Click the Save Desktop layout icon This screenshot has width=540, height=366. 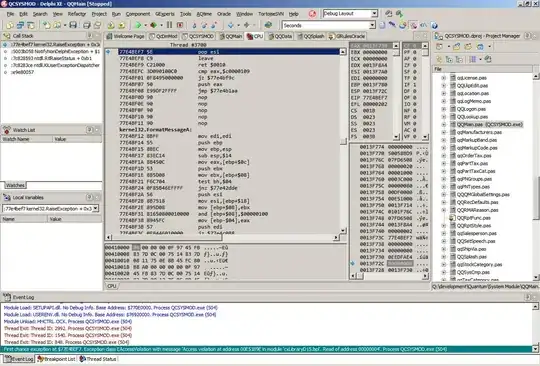point(388,14)
